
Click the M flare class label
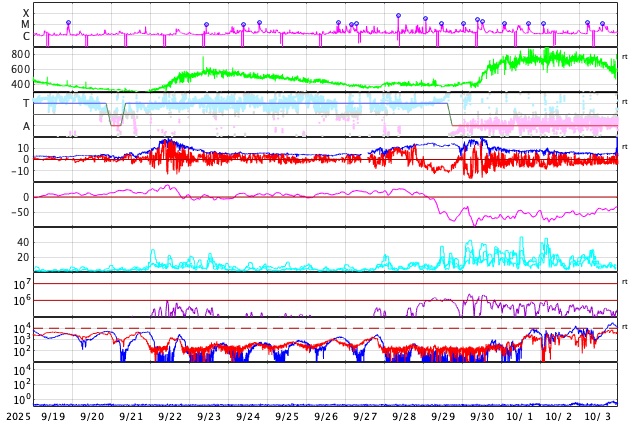[x=26, y=24]
